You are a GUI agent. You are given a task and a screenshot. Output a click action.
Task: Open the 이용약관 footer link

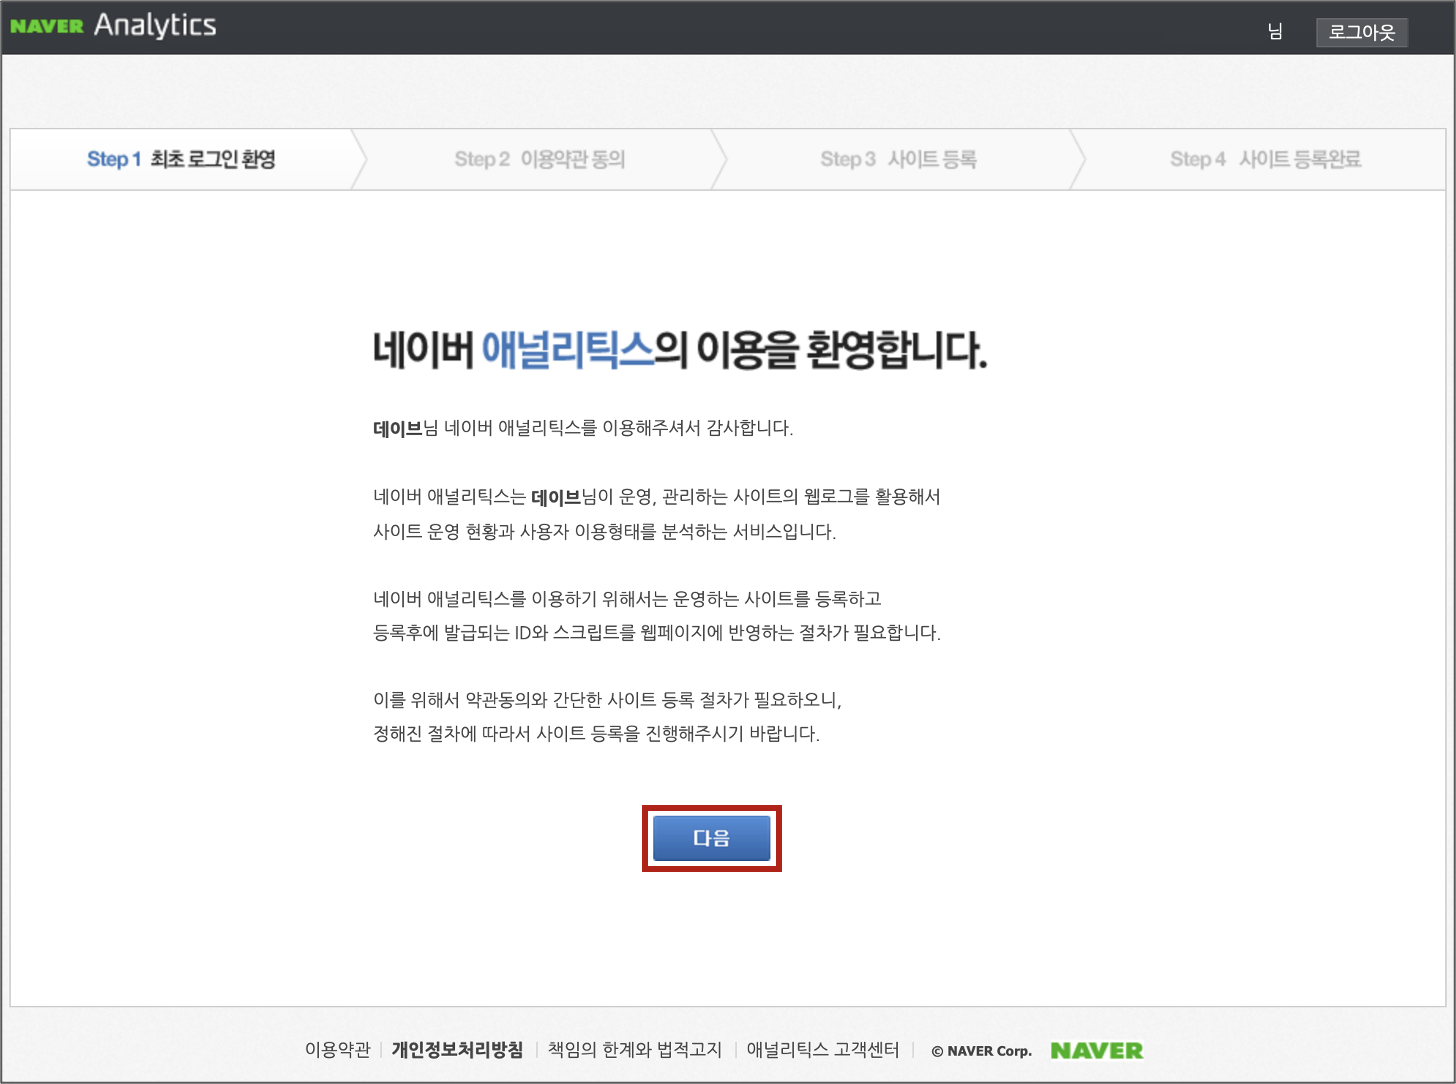tap(337, 1050)
